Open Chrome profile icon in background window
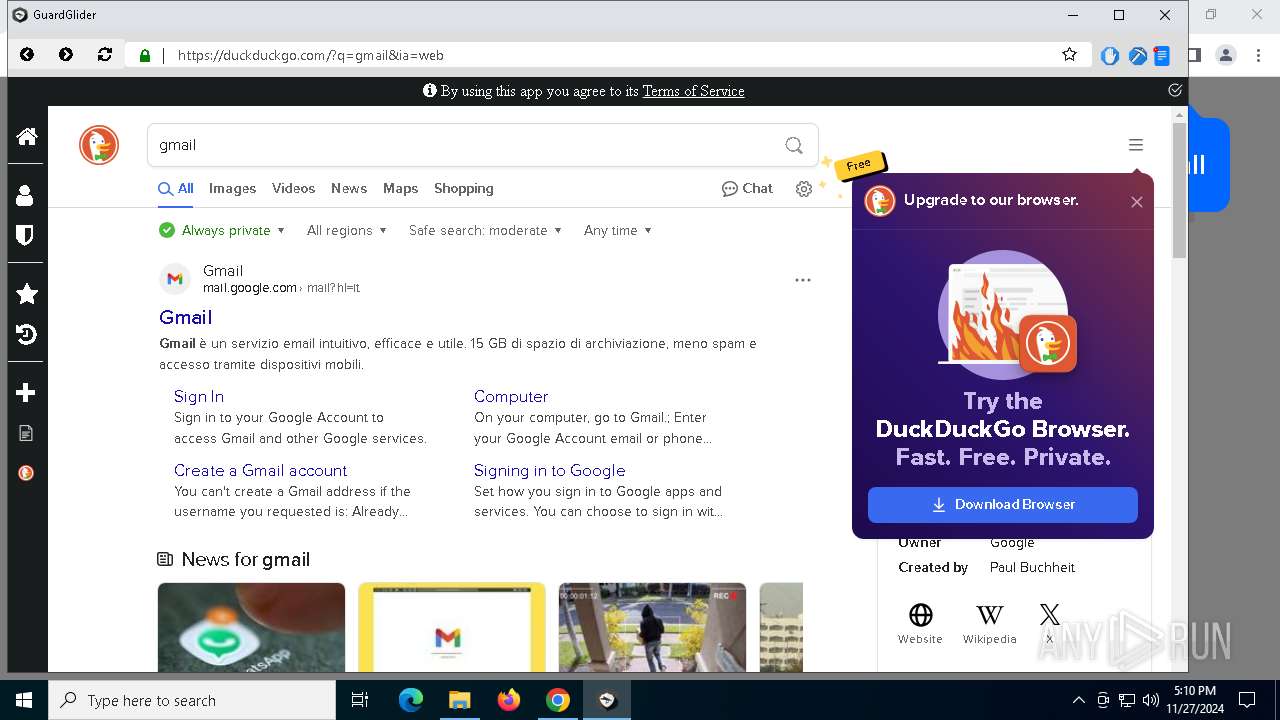The image size is (1280, 720). click(x=1226, y=55)
